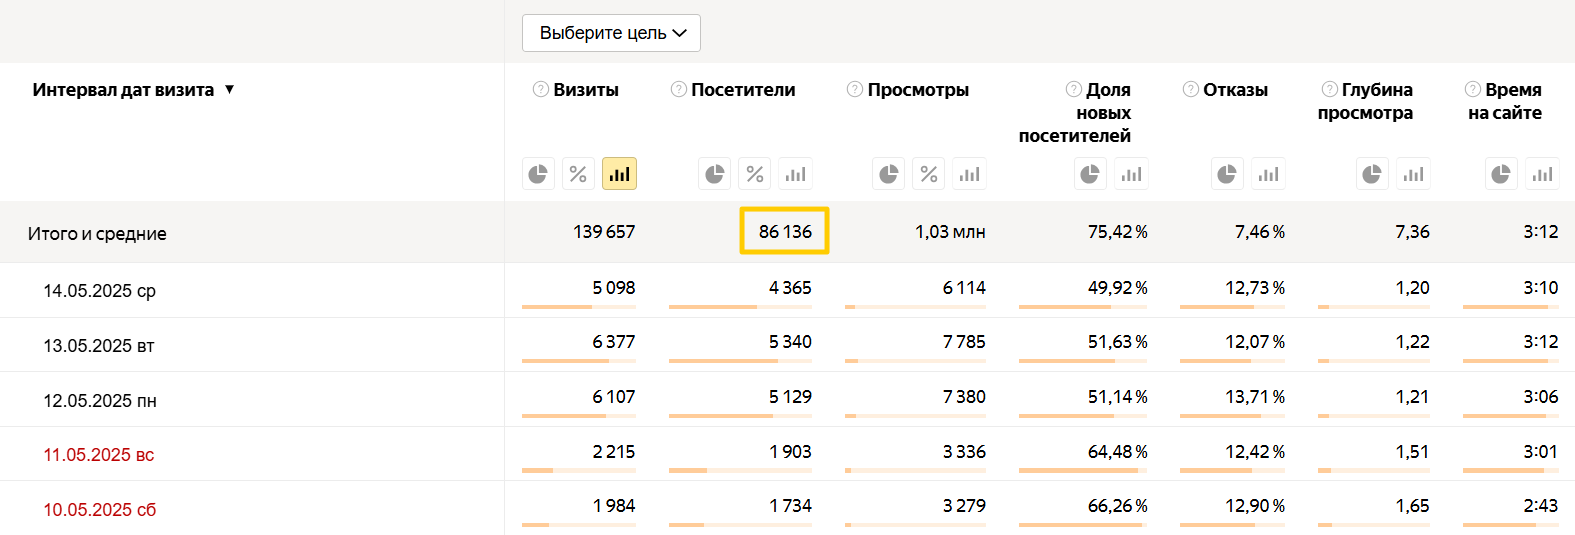Screen dimensions: 1575x535
Task: Click sort arrow next to Интервал дат визита
Action: pos(229,90)
